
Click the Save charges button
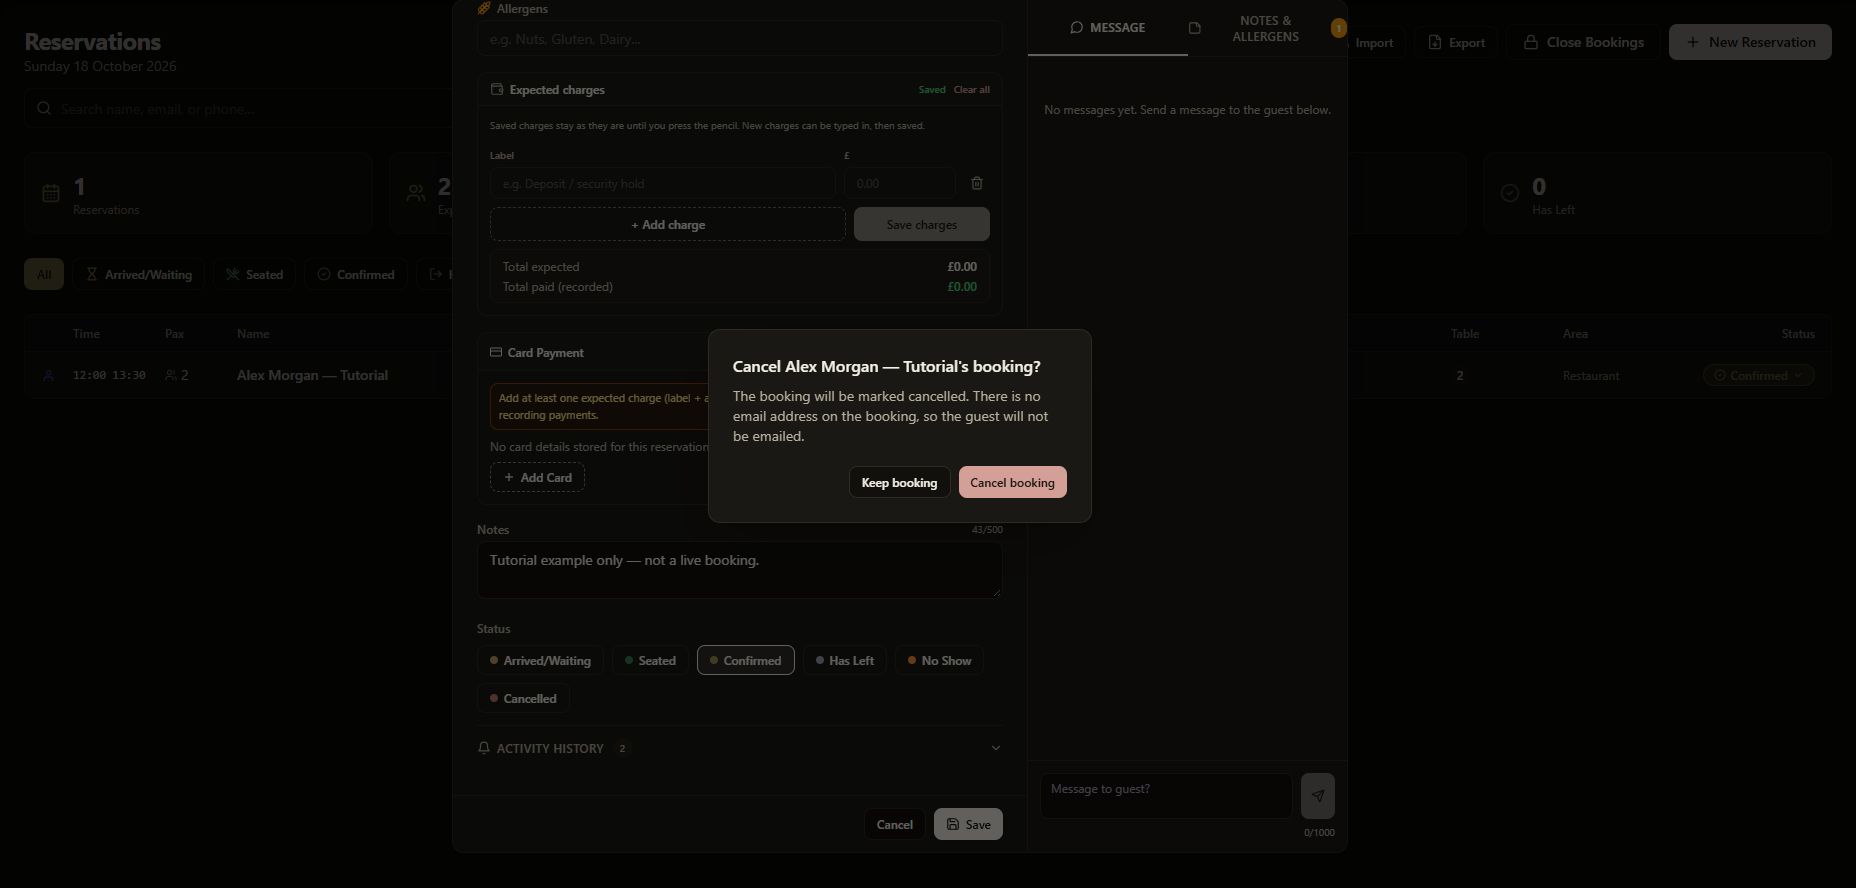(x=922, y=224)
